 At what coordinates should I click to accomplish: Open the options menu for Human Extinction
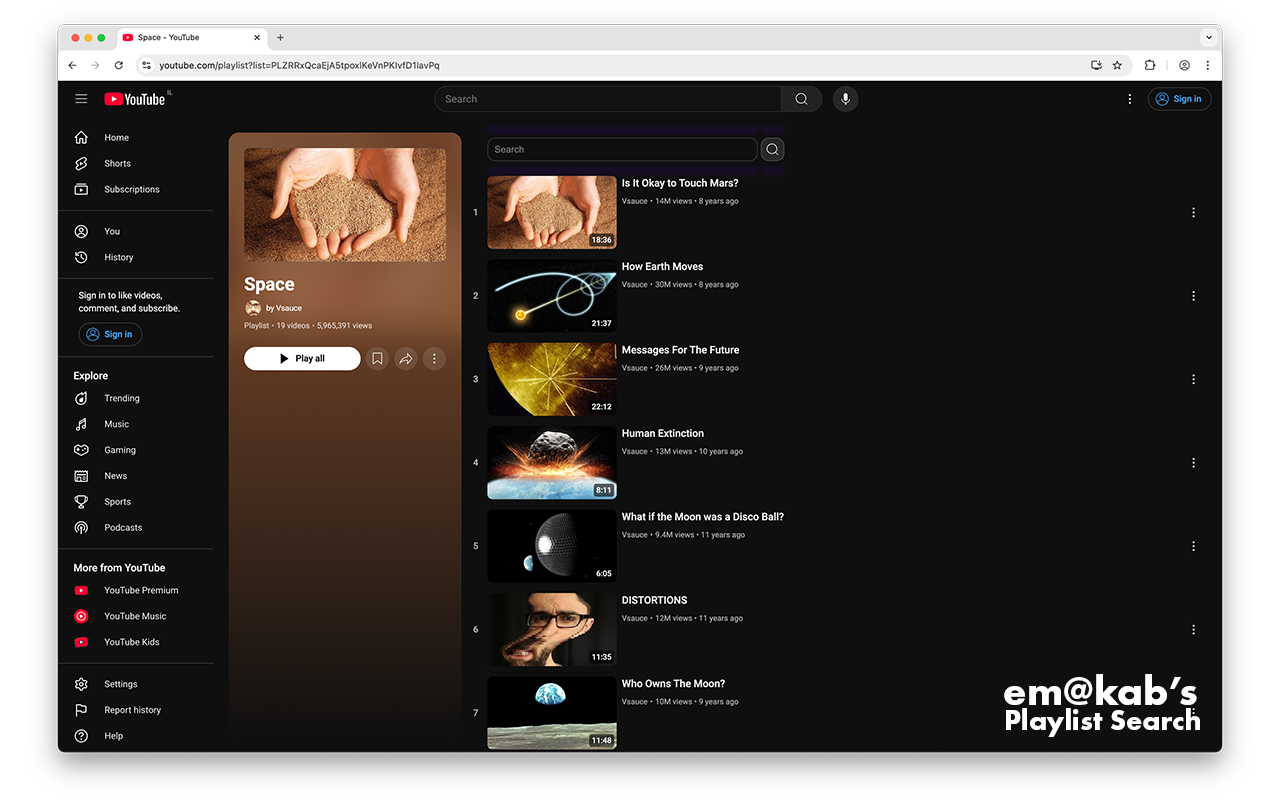[x=1193, y=463]
